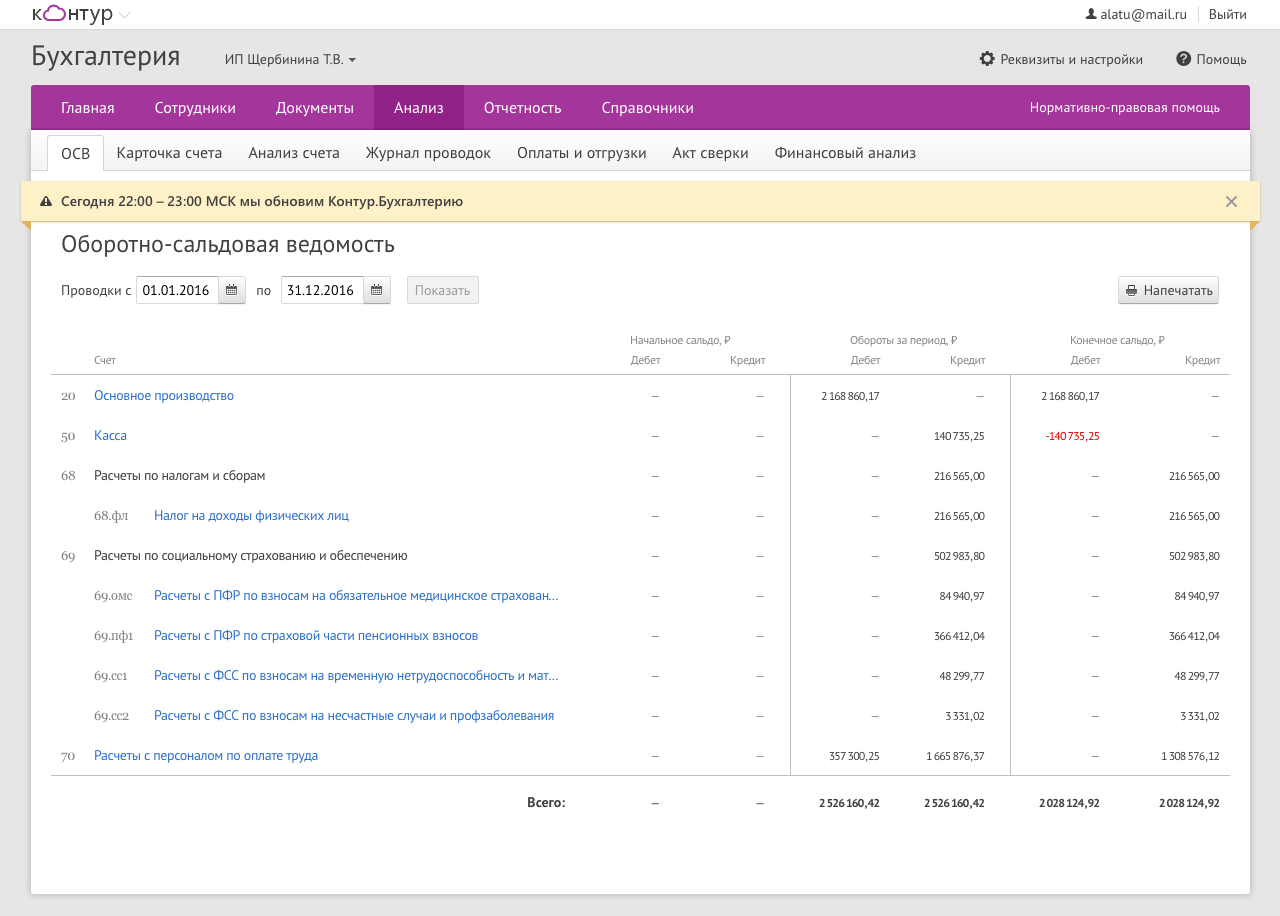Open the Касса account link

[110, 436]
